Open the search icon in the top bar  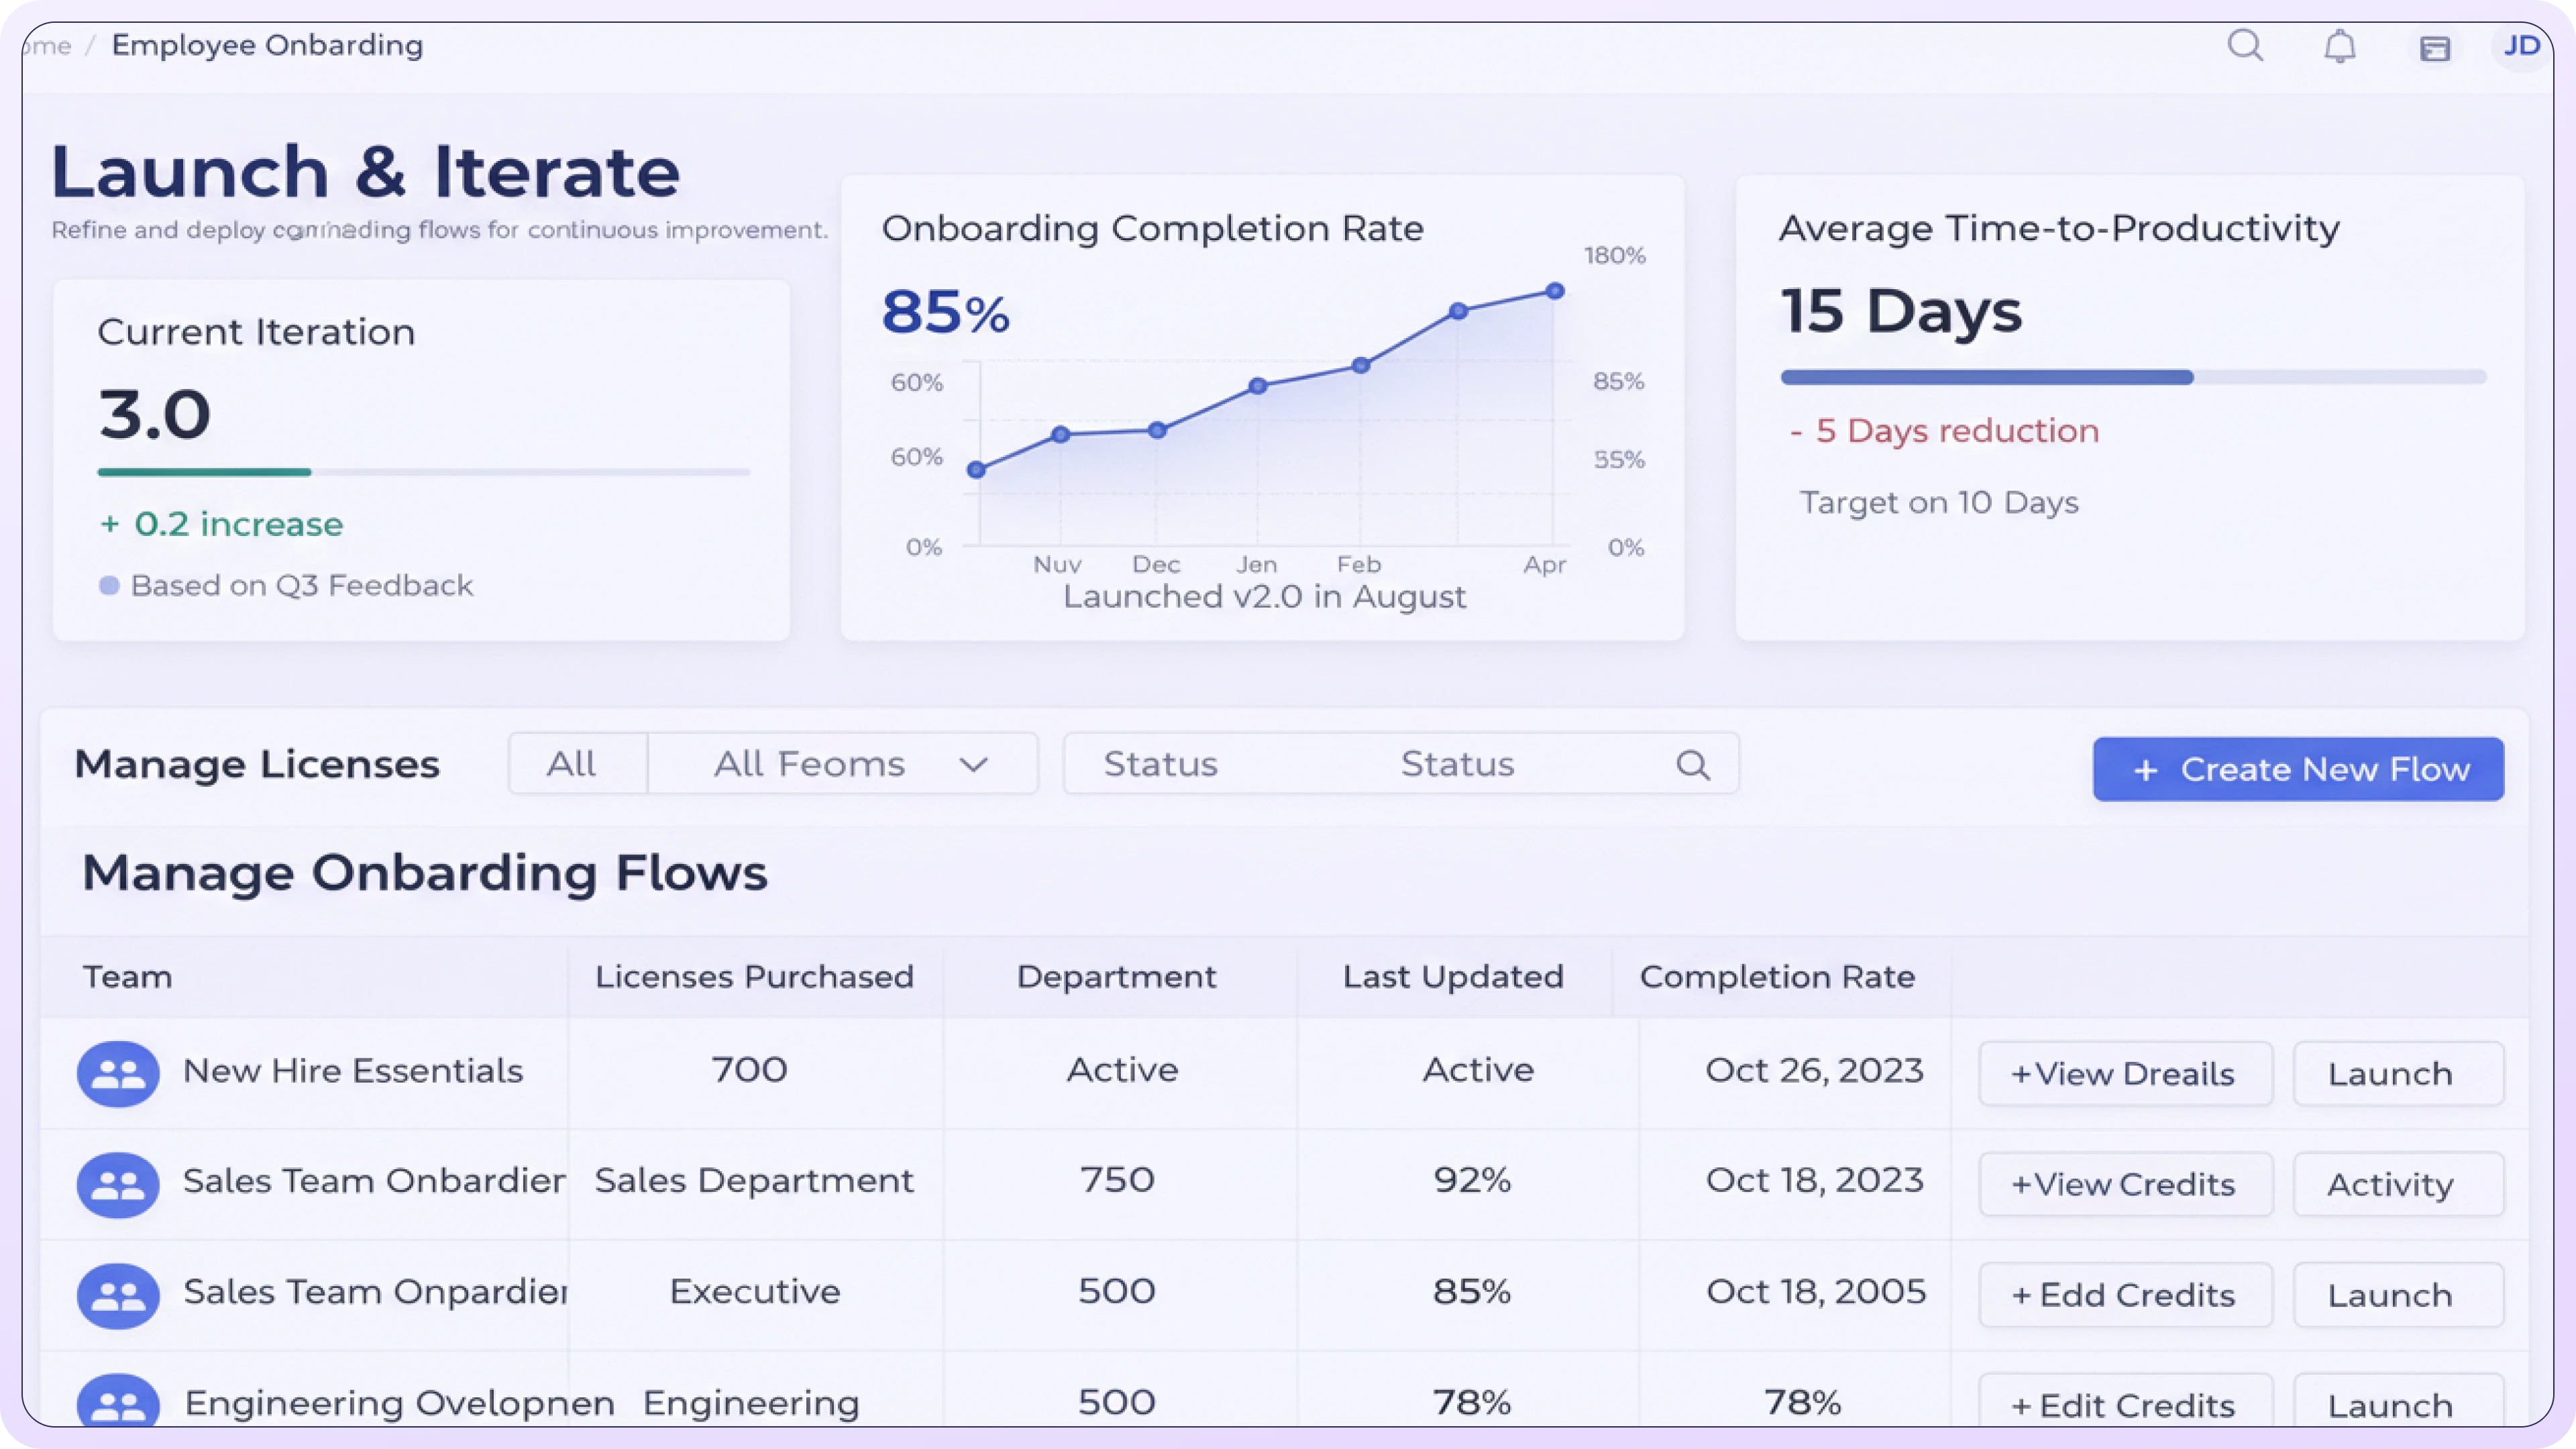coord(2246,46)
